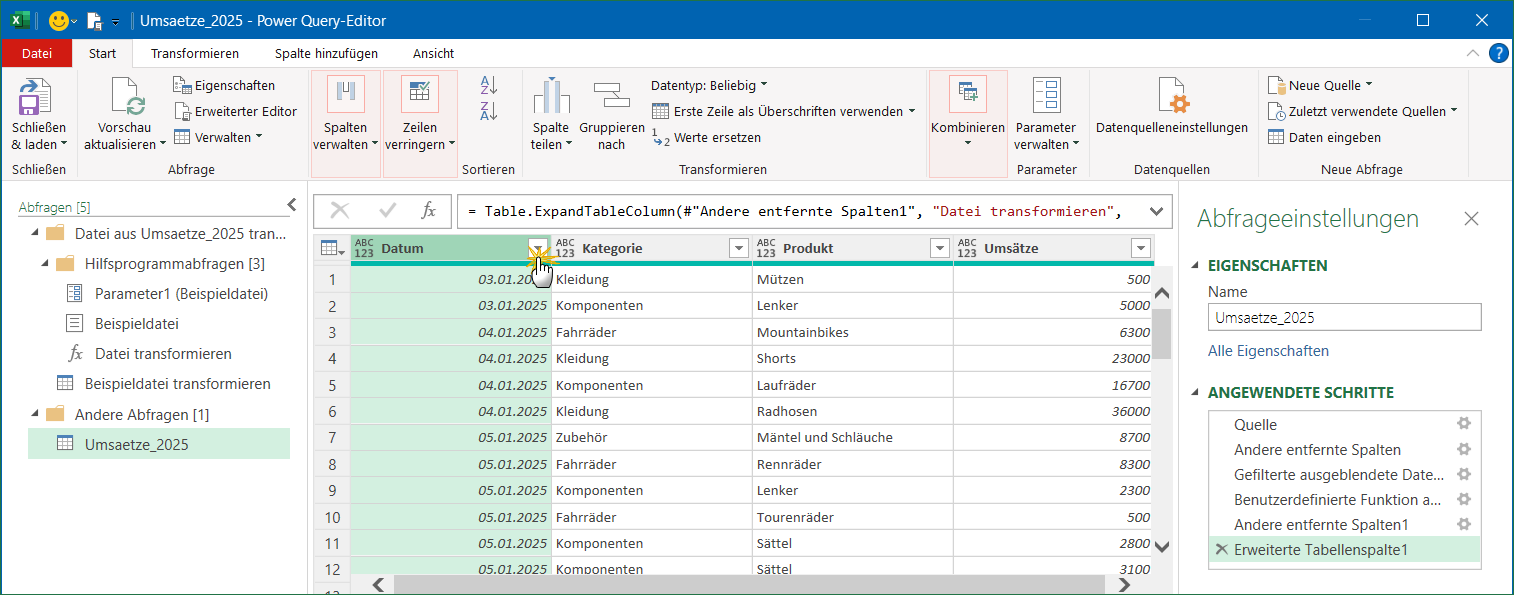Click Werte ersetzen button

point(706,137)
